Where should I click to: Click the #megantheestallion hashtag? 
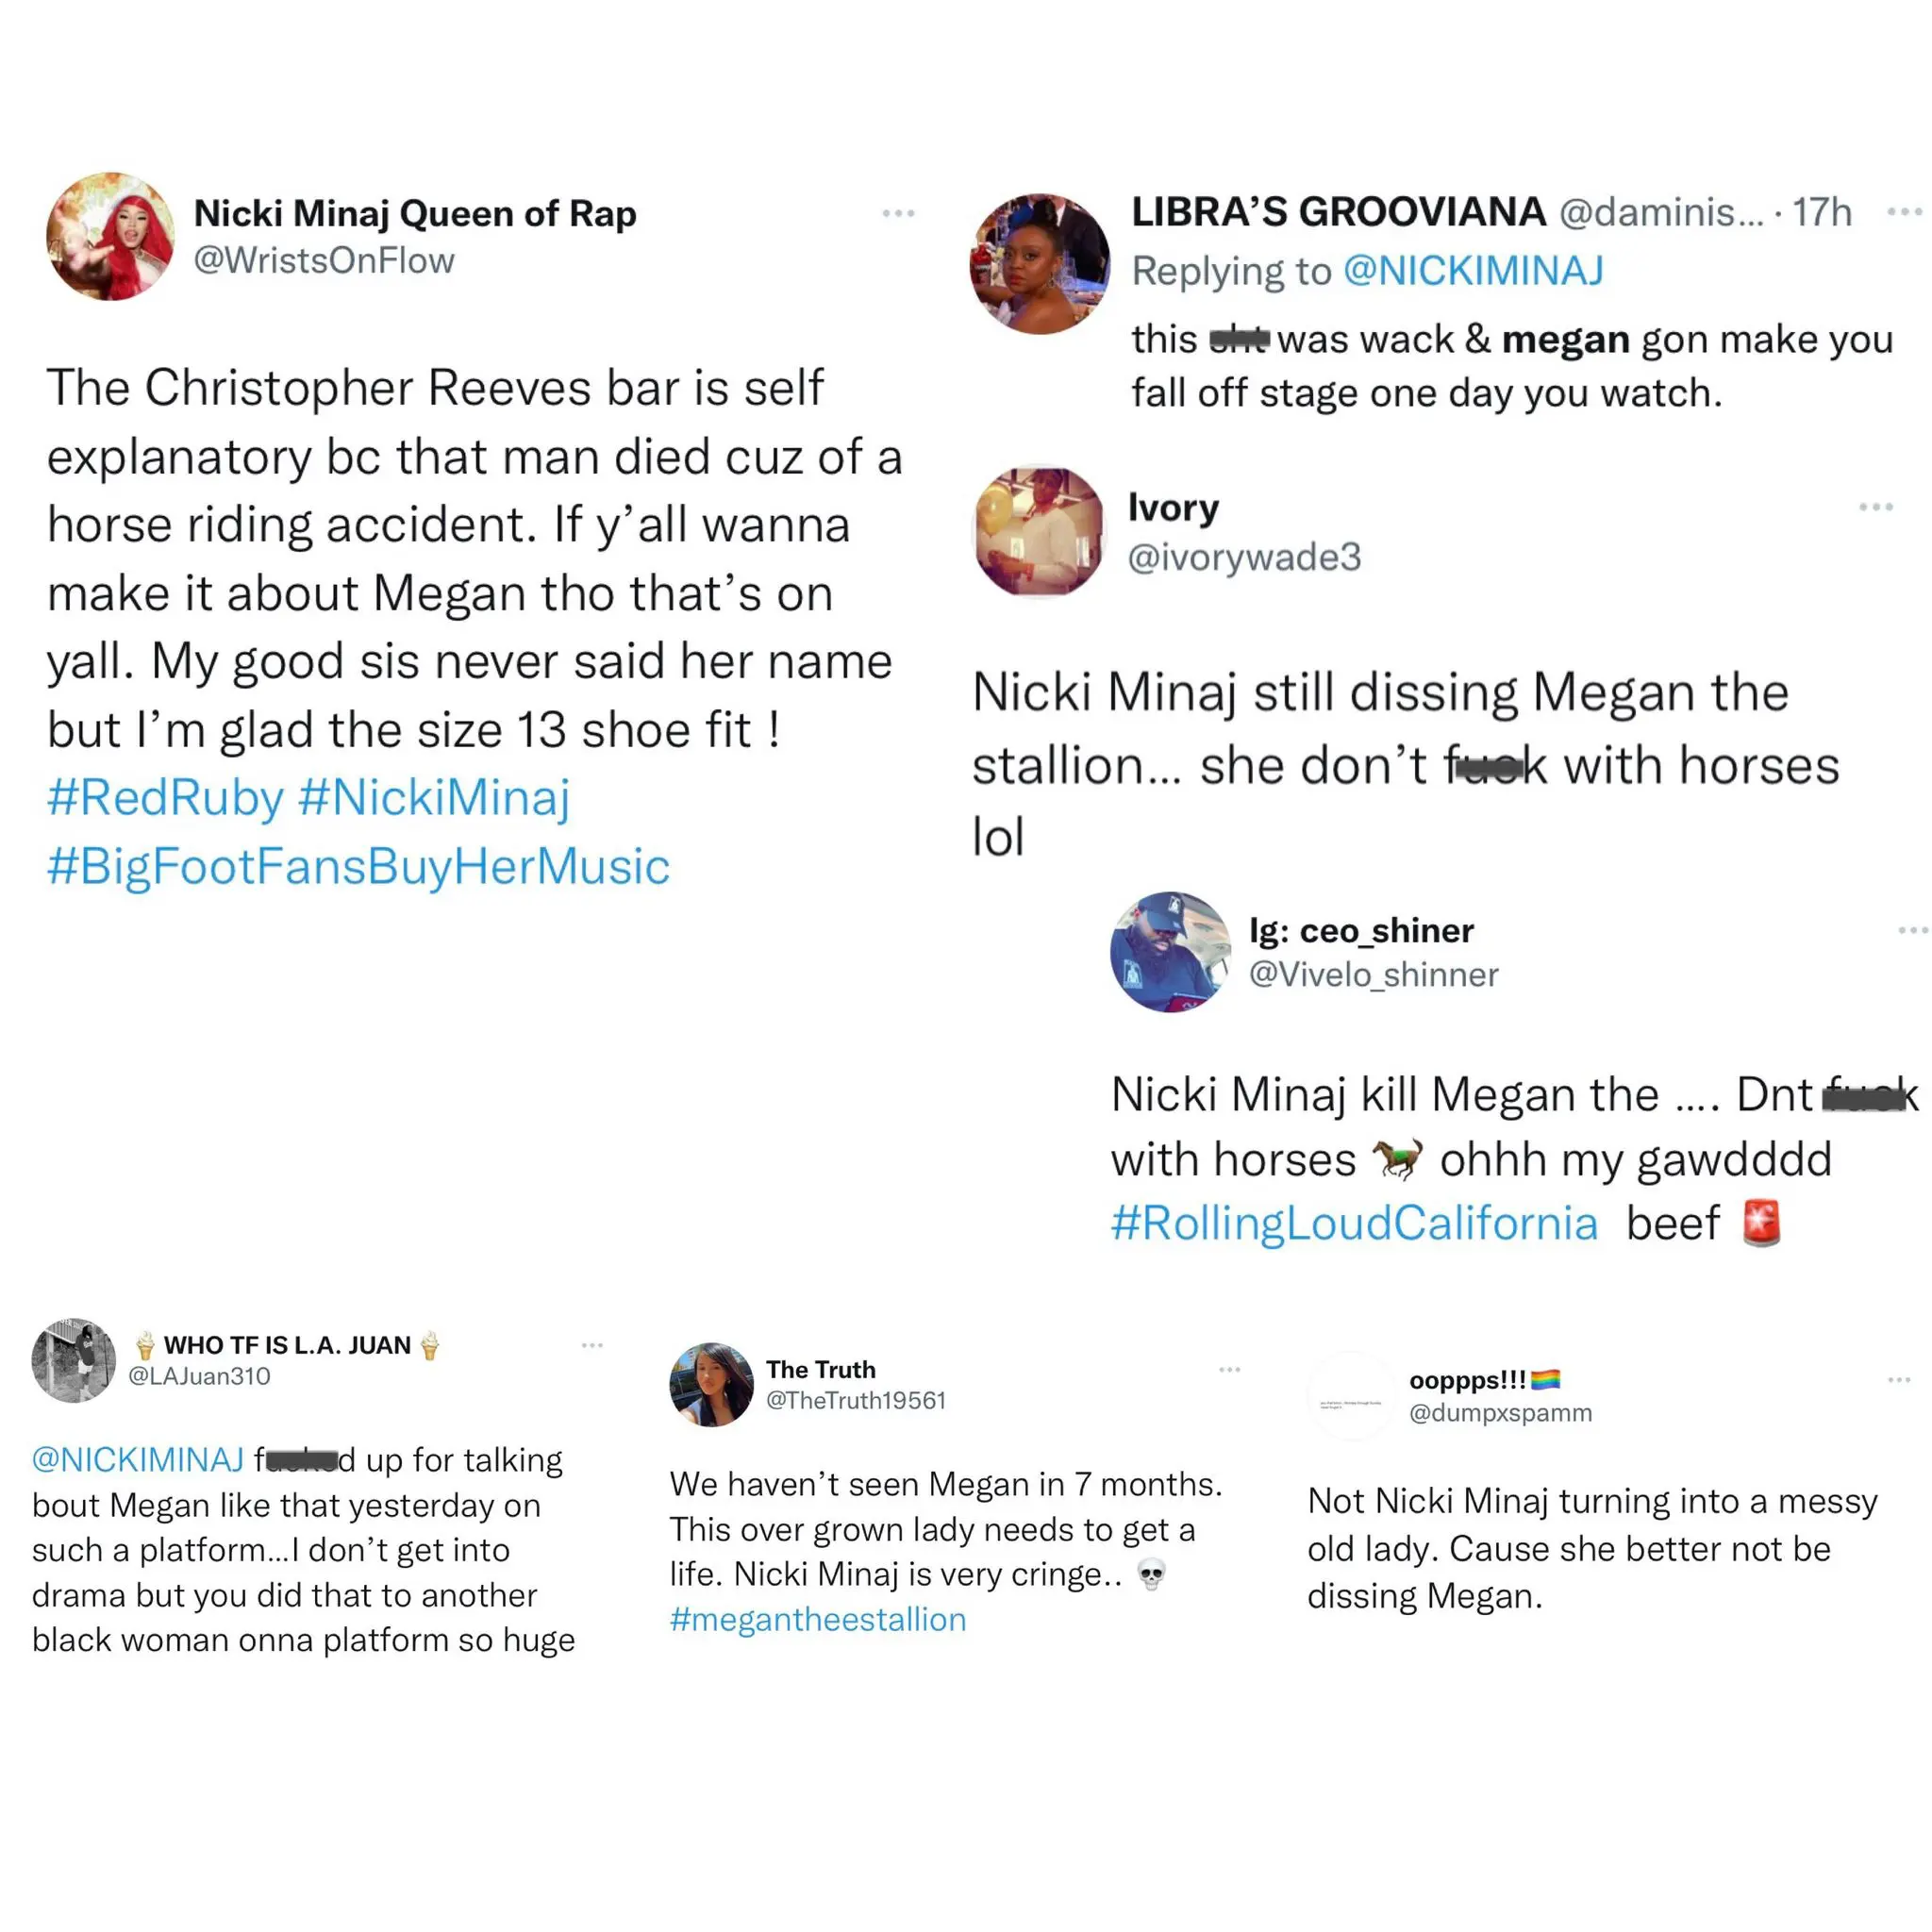click(818, 1619)
